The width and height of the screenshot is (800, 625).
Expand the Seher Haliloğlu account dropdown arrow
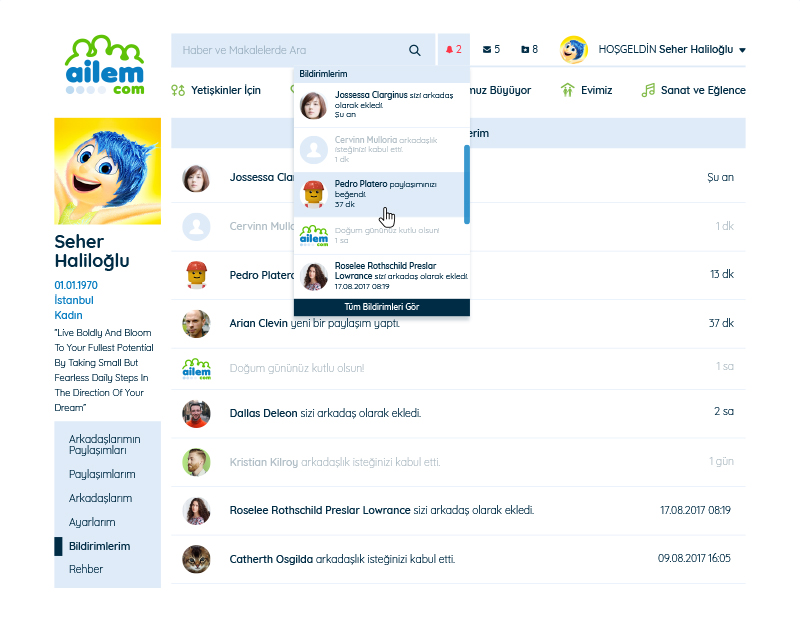click(743, 50)
